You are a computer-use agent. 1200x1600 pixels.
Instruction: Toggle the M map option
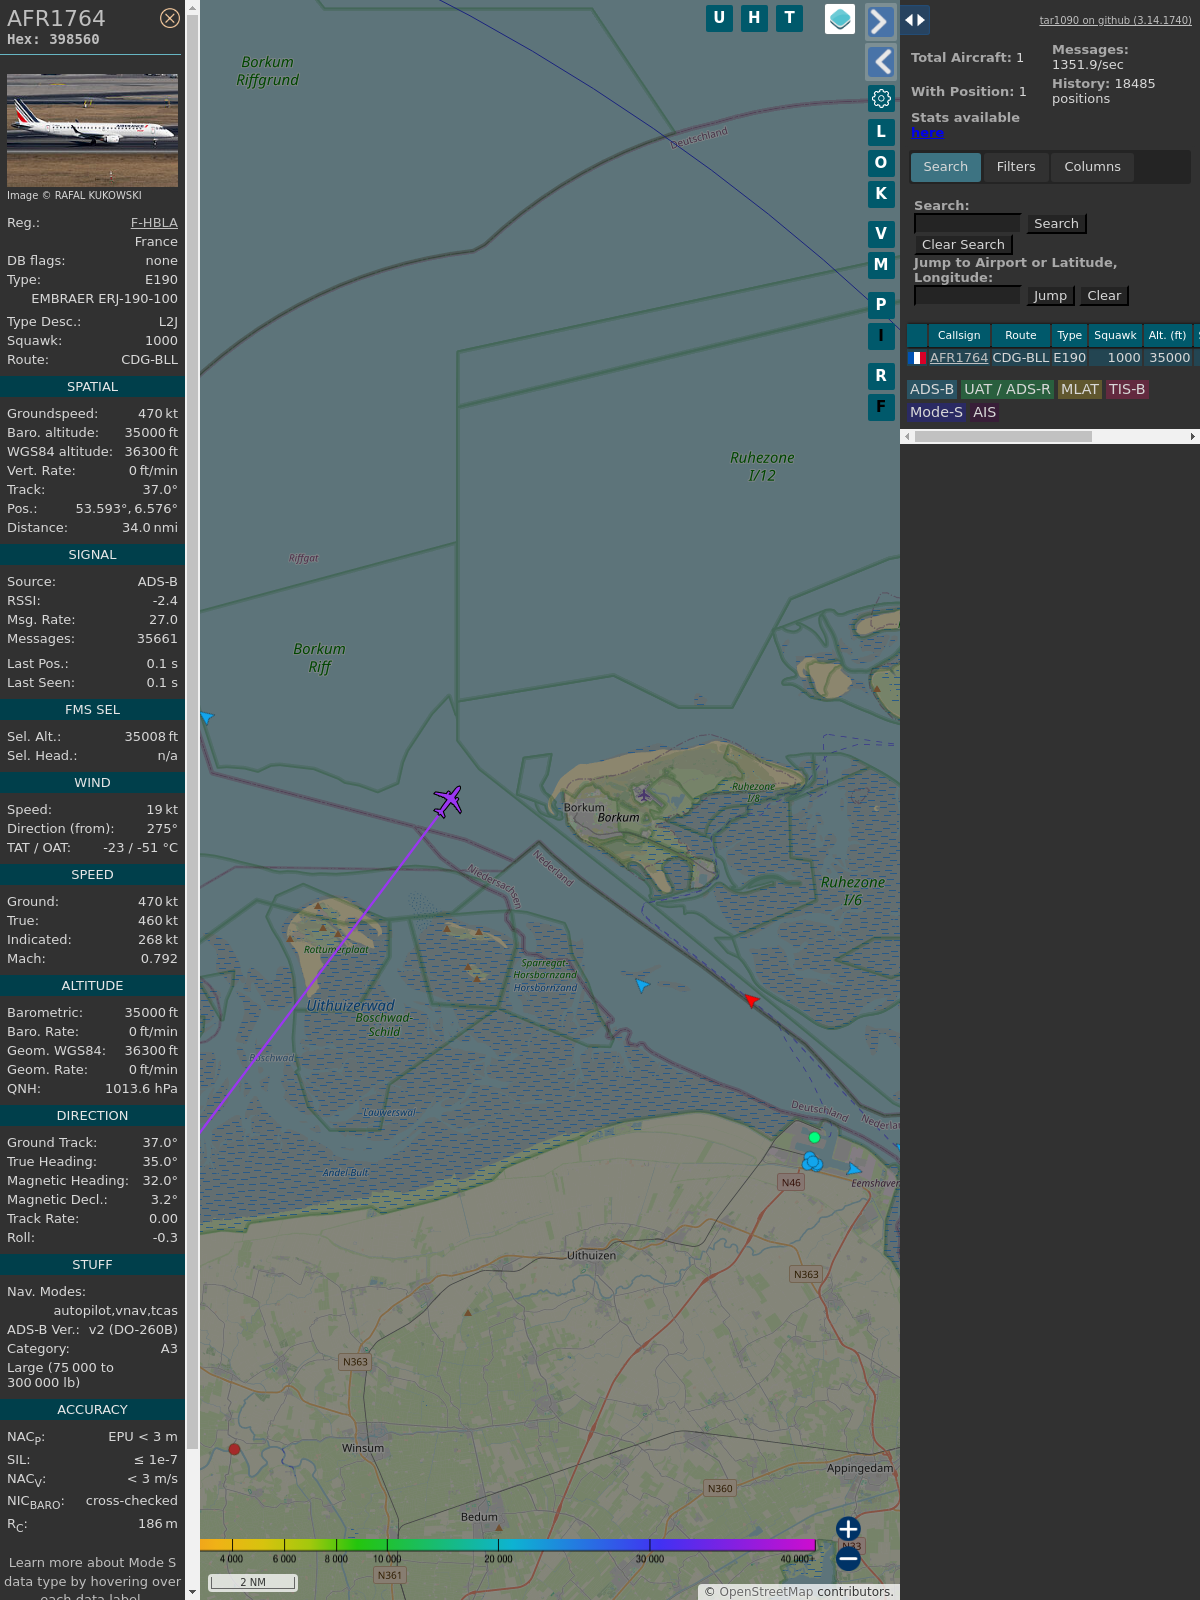point(881,265)
